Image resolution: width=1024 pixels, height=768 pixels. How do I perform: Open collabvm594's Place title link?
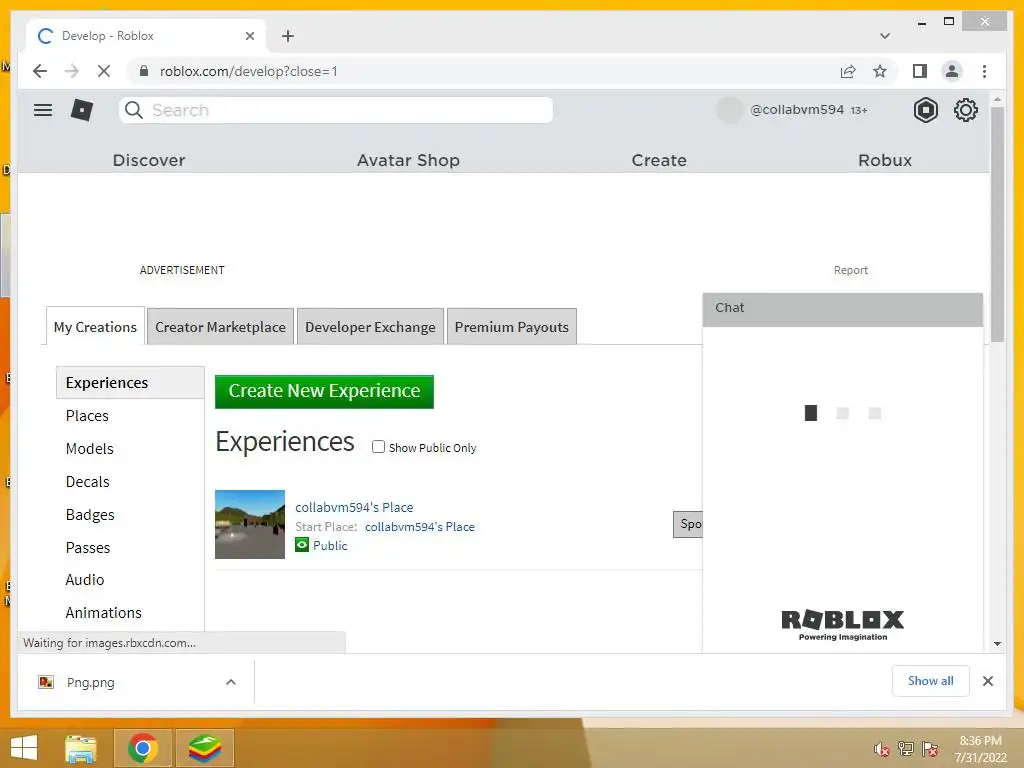[354, 507]
